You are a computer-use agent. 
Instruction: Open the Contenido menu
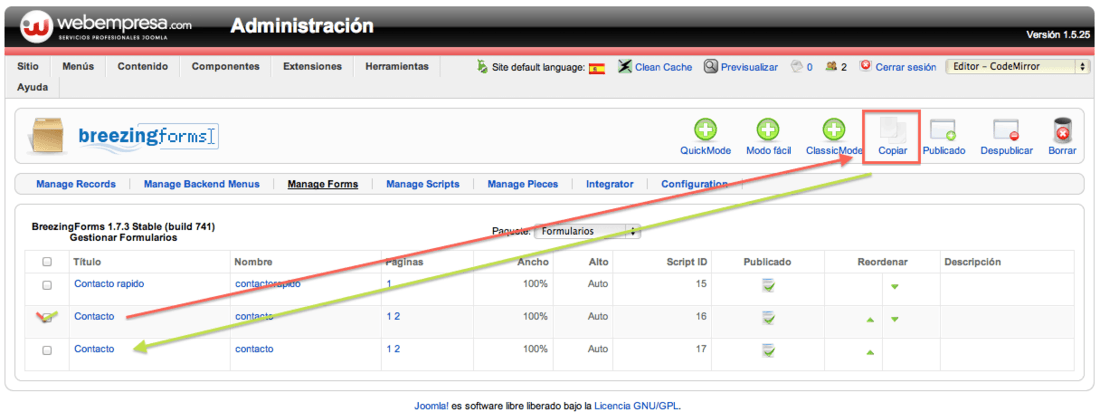(142, 67)
